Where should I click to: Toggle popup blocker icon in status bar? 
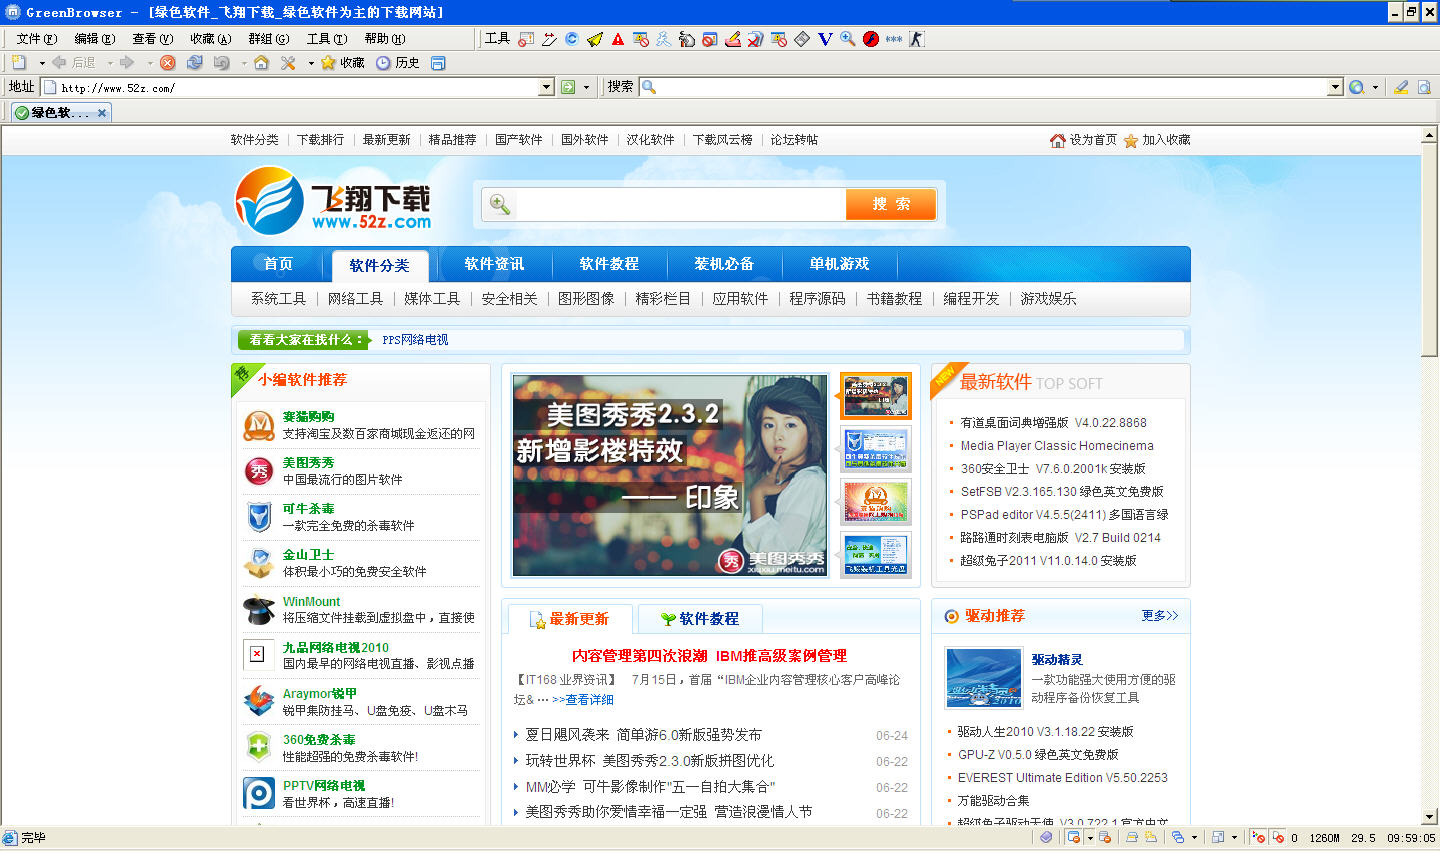tap(1073, 837)
